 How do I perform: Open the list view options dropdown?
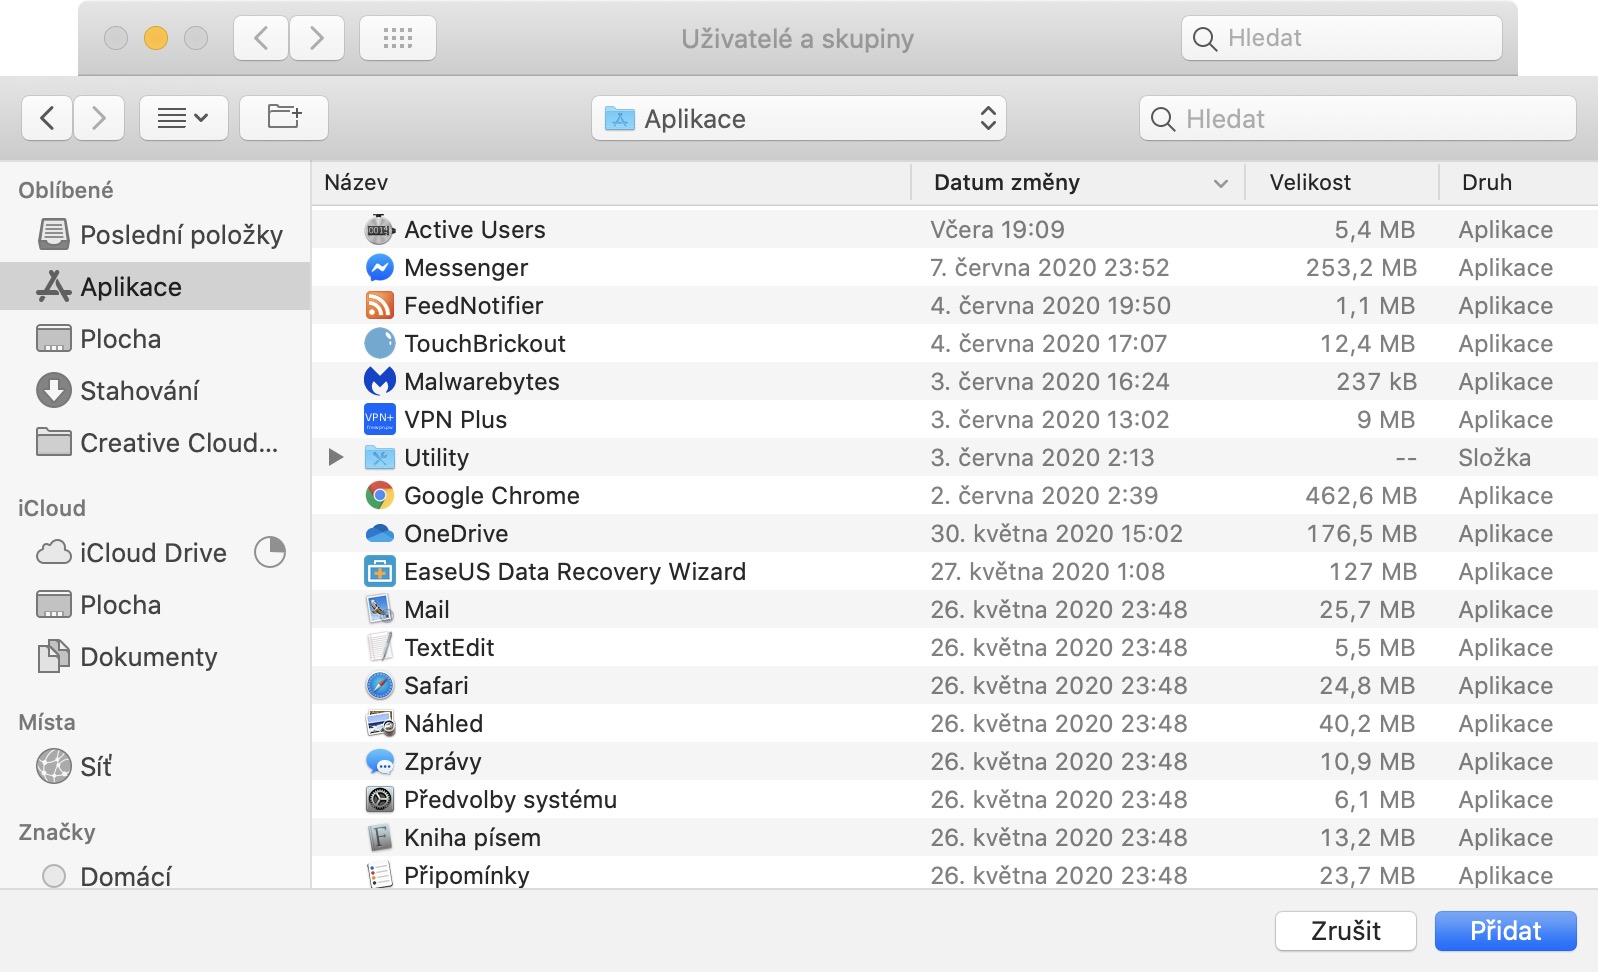(x=183, y=118)
